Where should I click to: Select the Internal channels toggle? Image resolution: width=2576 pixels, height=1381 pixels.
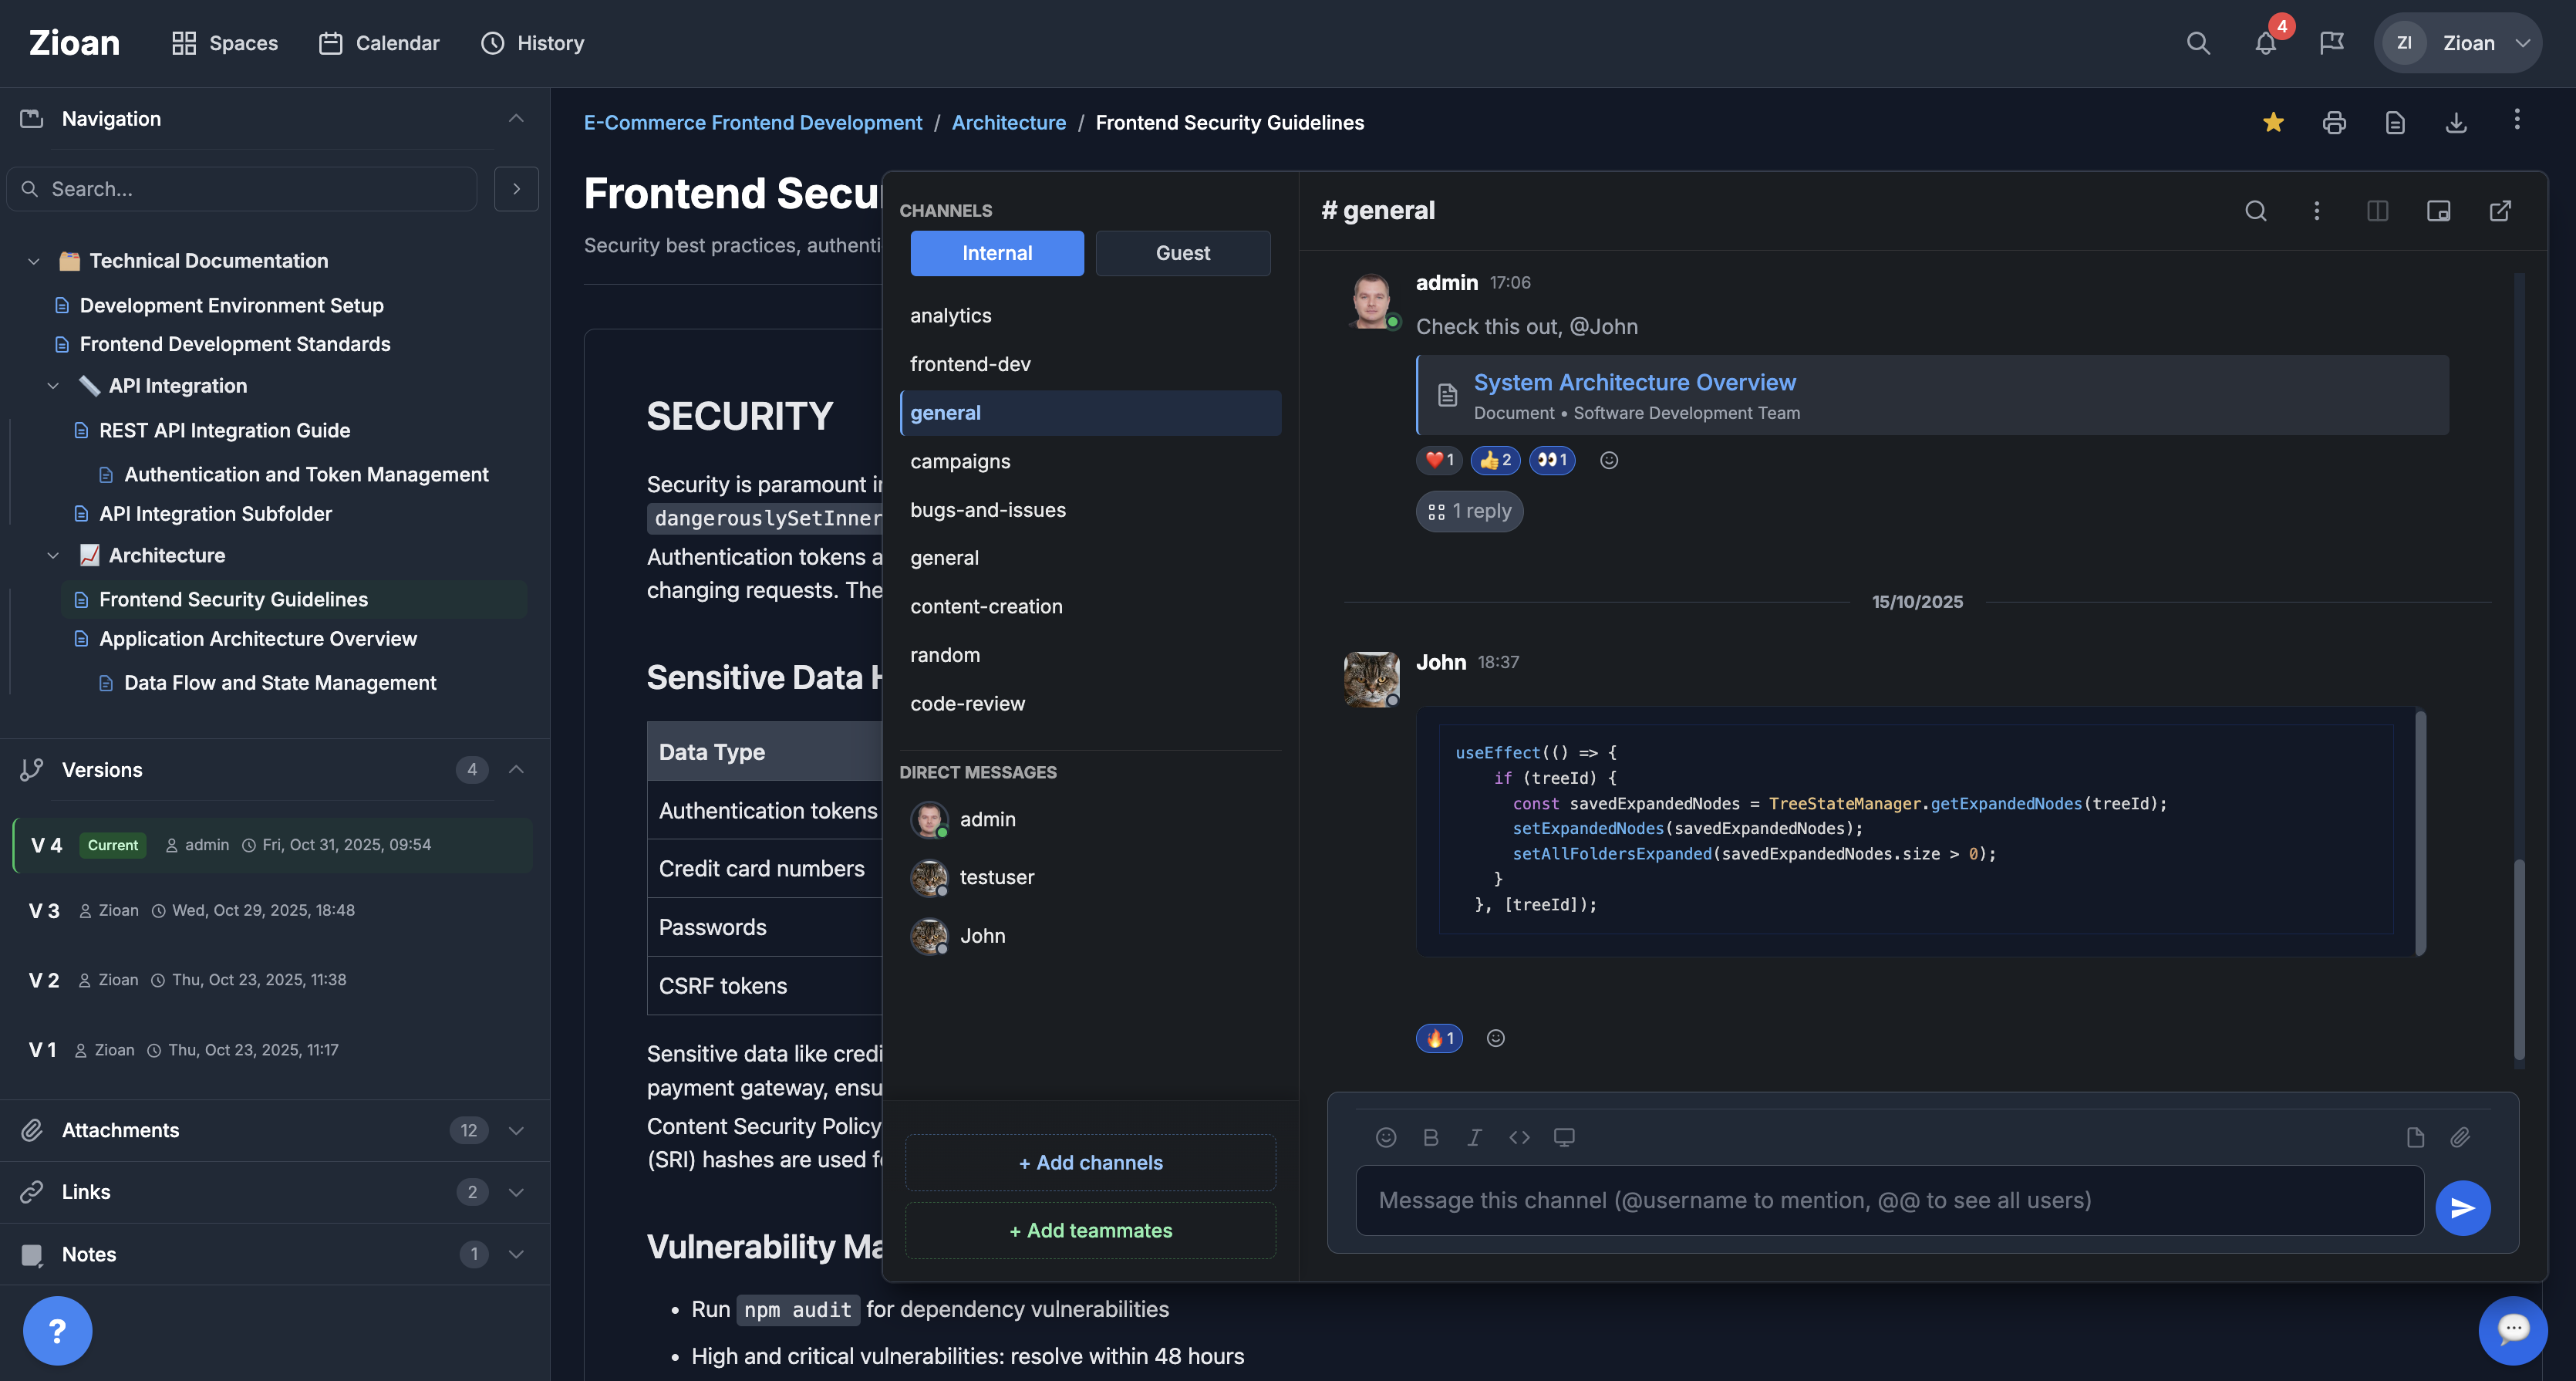(996, 253)
